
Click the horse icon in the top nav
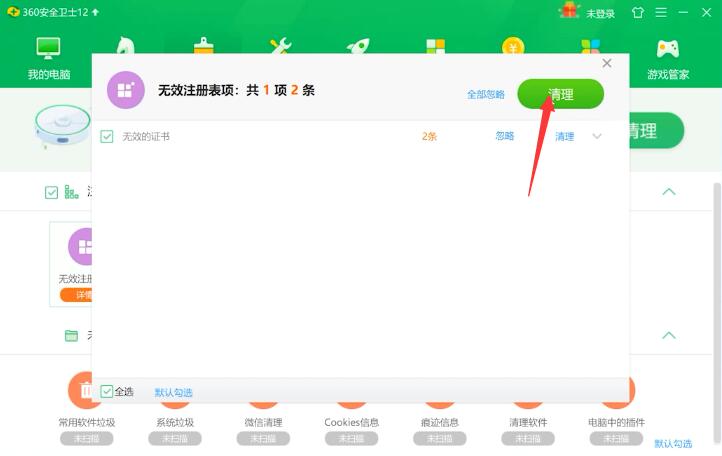coord(125,45)
